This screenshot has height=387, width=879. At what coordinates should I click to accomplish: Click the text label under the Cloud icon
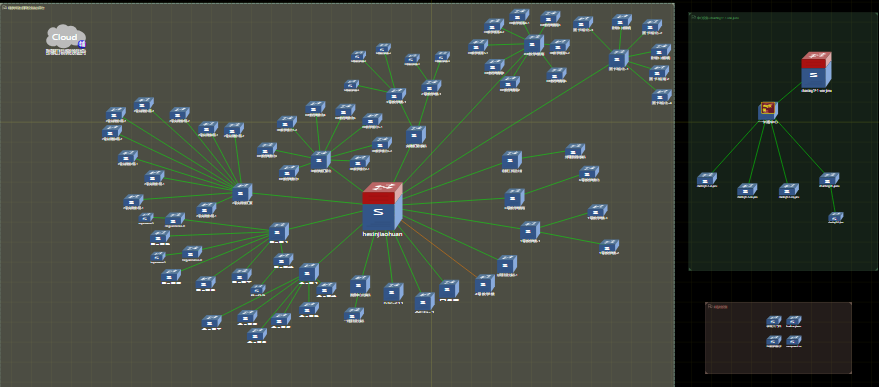pyautogui.click(x=66, y=52)
